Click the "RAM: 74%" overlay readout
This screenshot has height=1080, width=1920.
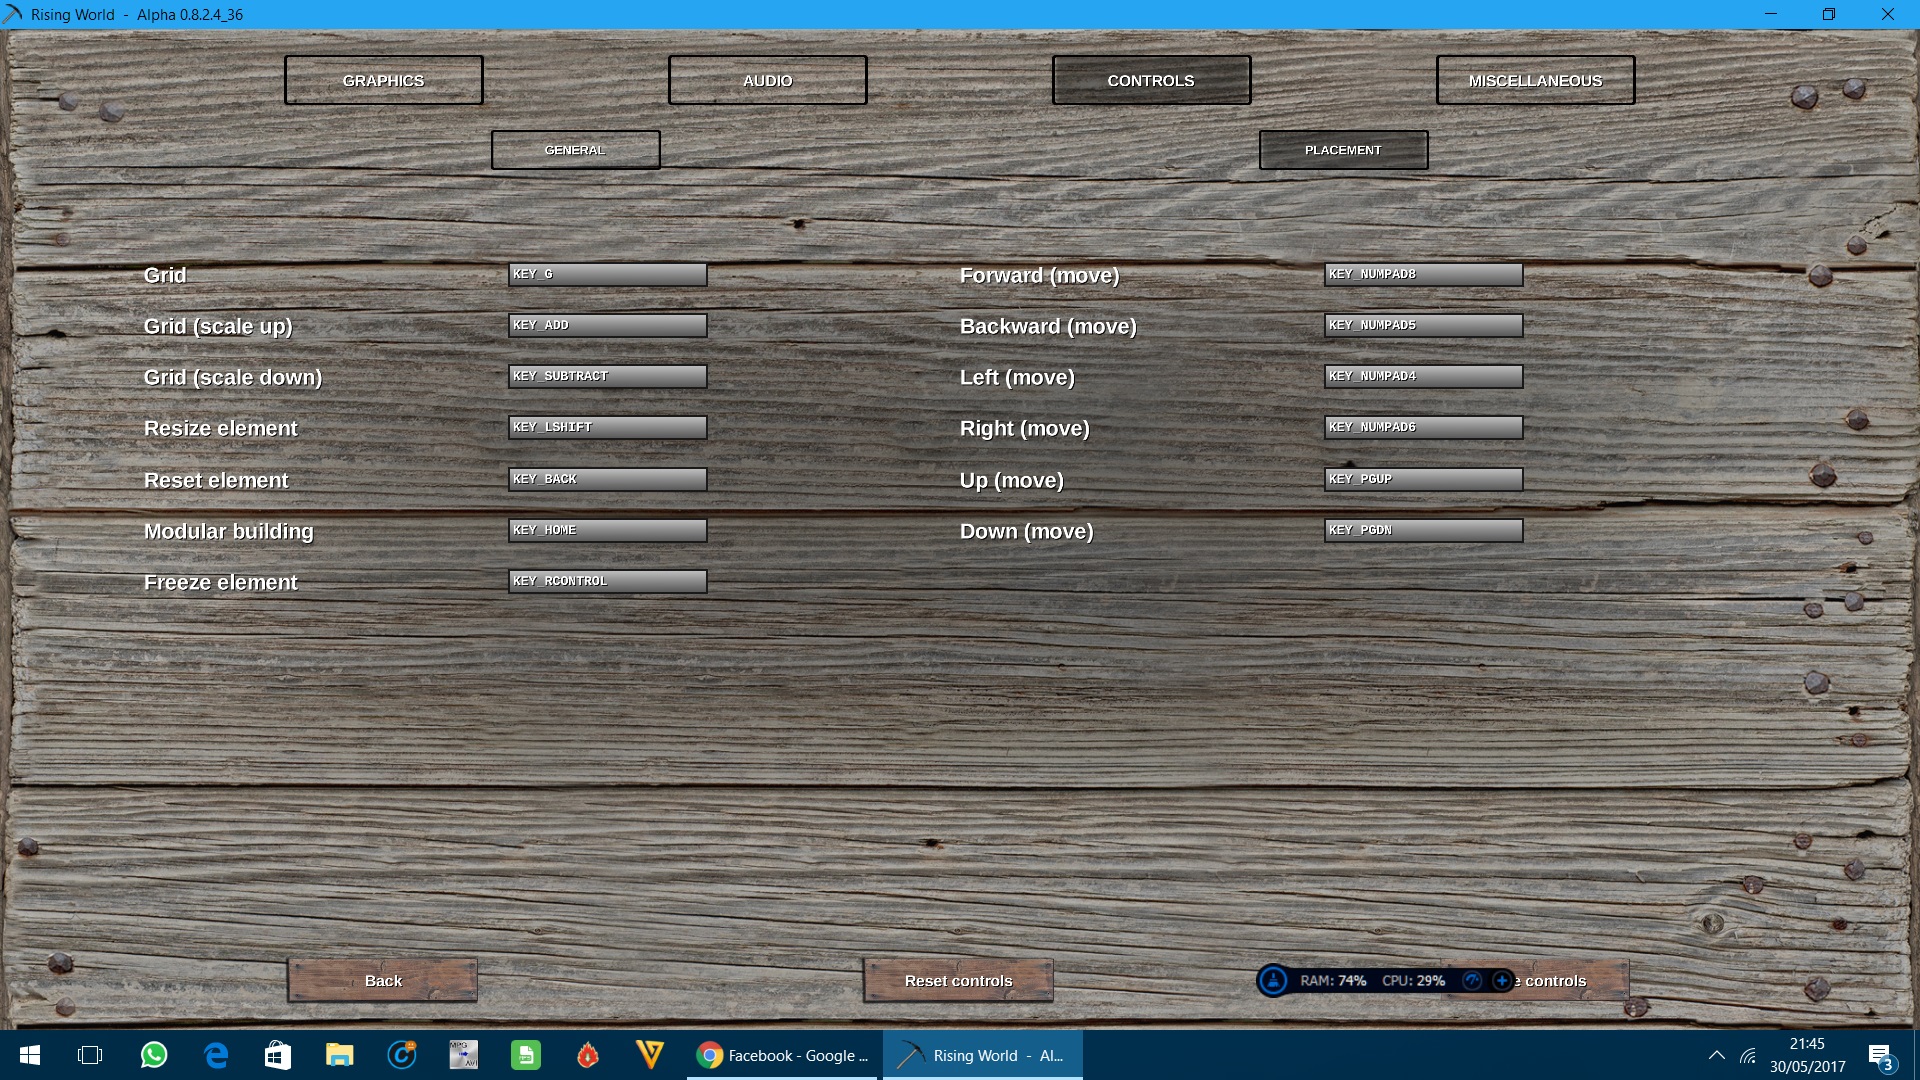(1333, 981)
